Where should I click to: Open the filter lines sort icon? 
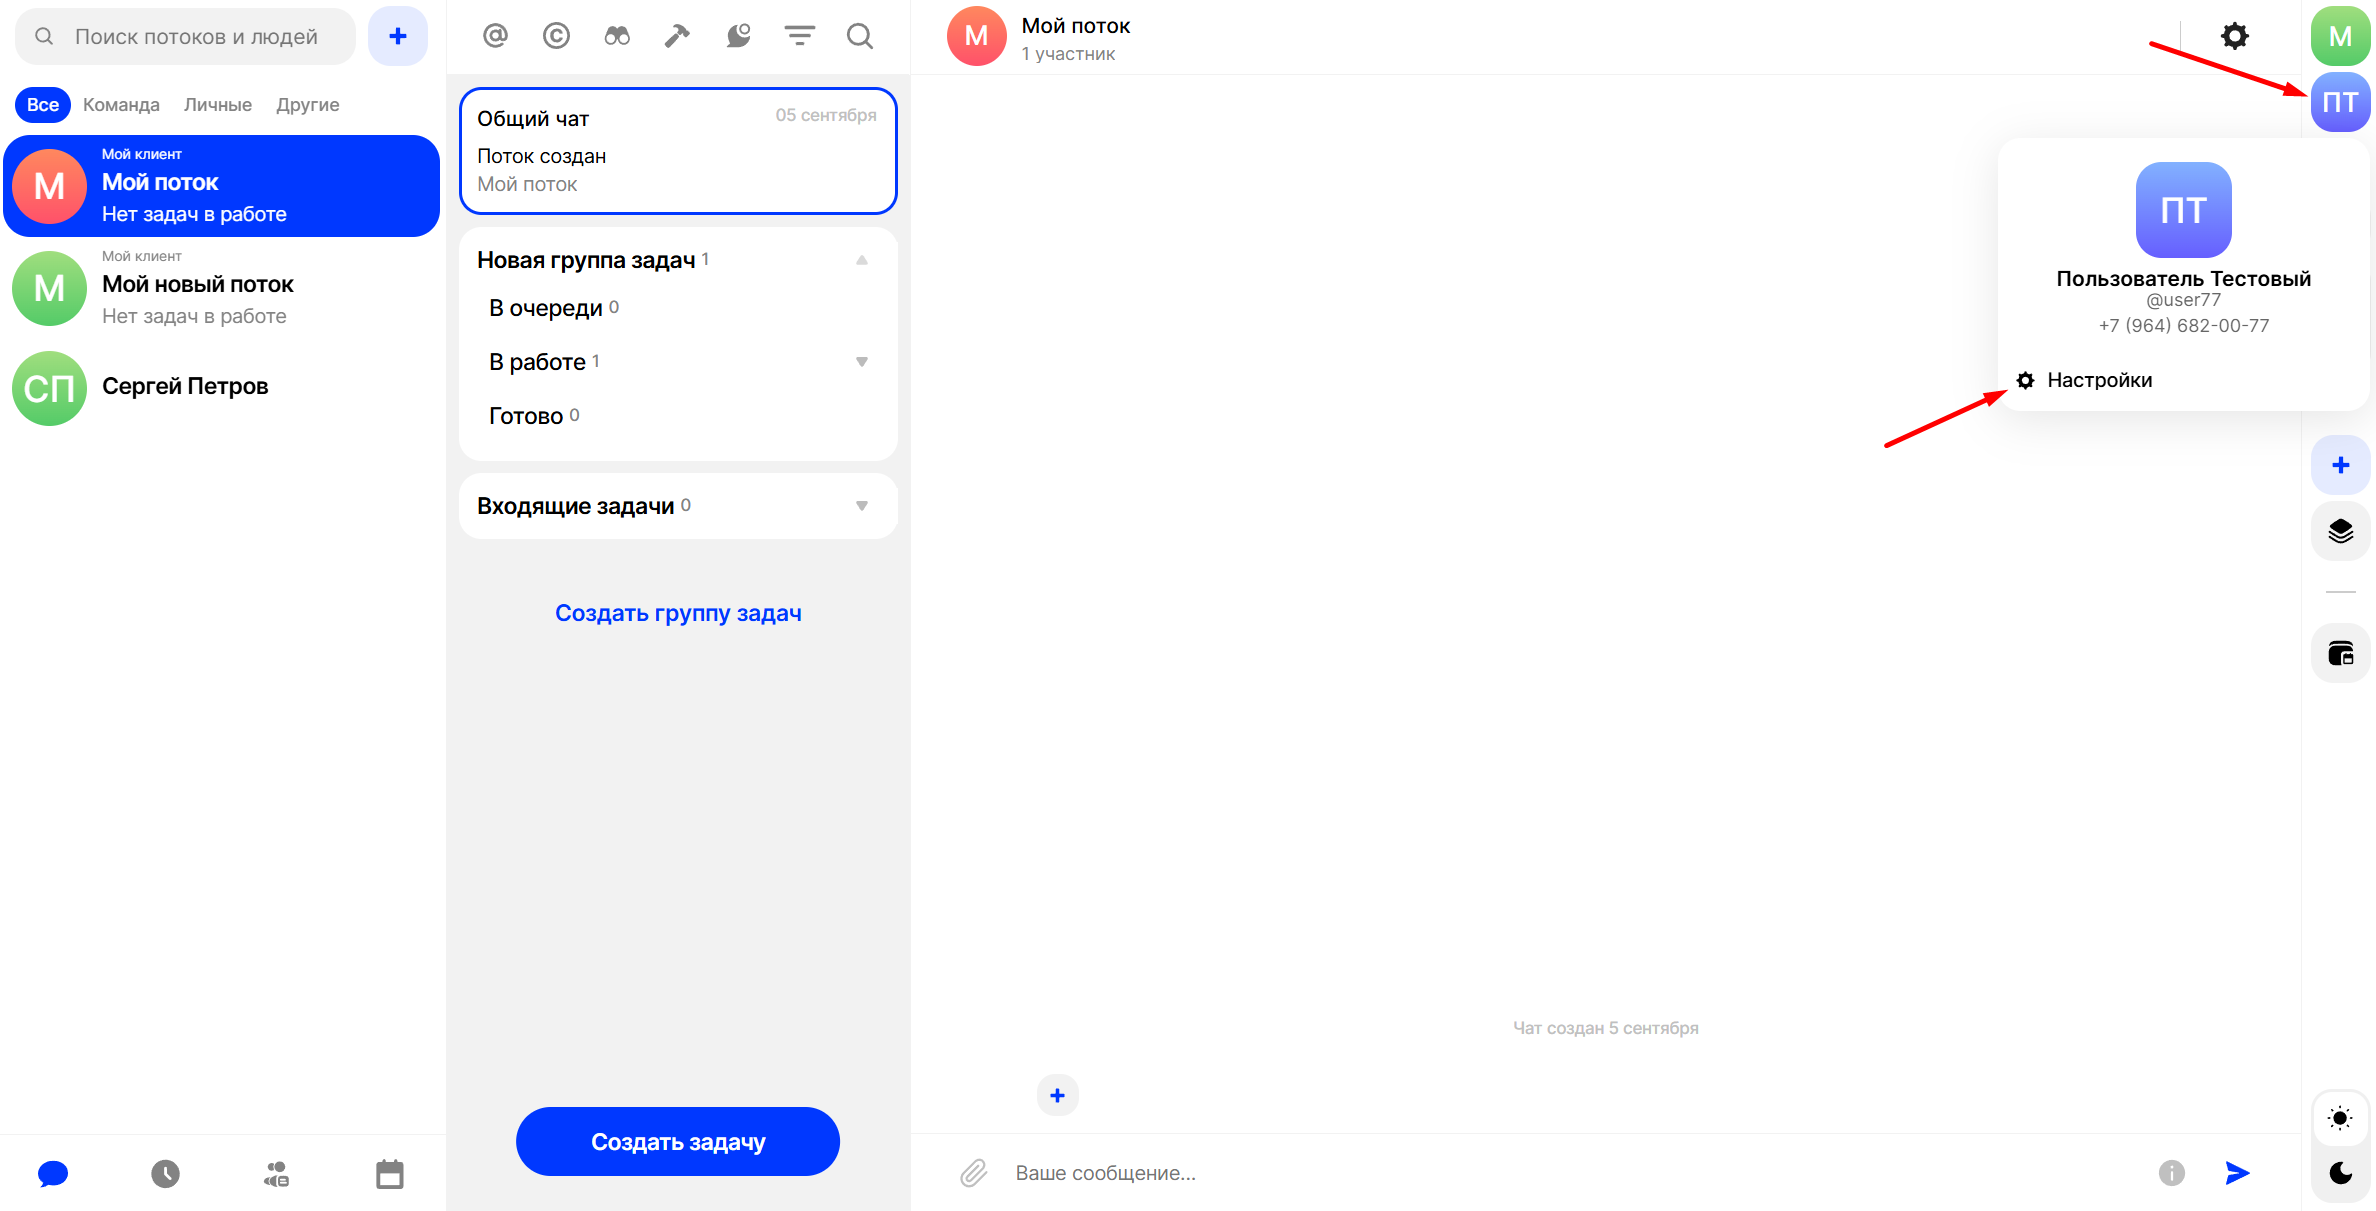click(x=799, y=37)
